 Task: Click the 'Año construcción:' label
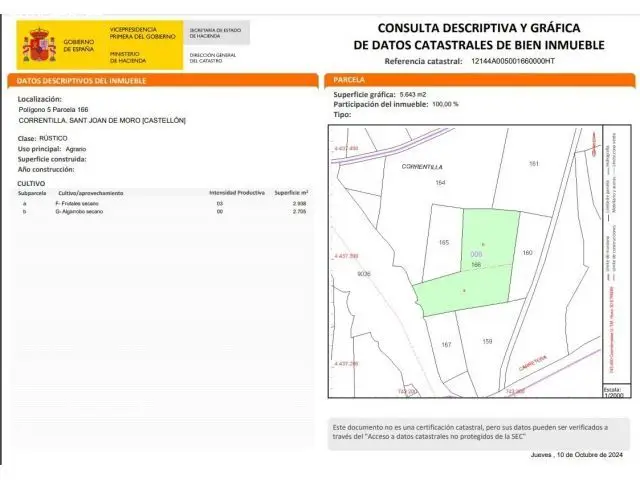(46, 169)
